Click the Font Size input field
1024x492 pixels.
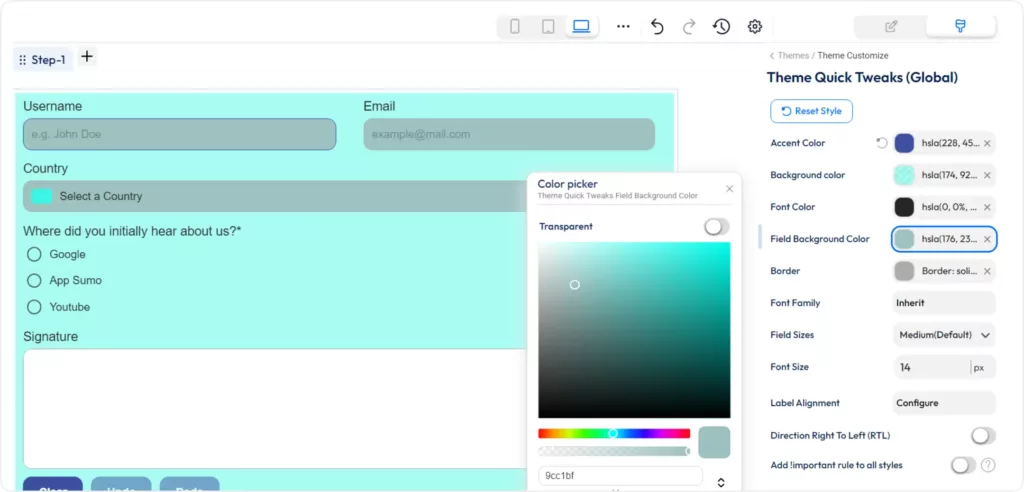pos(930,367)
